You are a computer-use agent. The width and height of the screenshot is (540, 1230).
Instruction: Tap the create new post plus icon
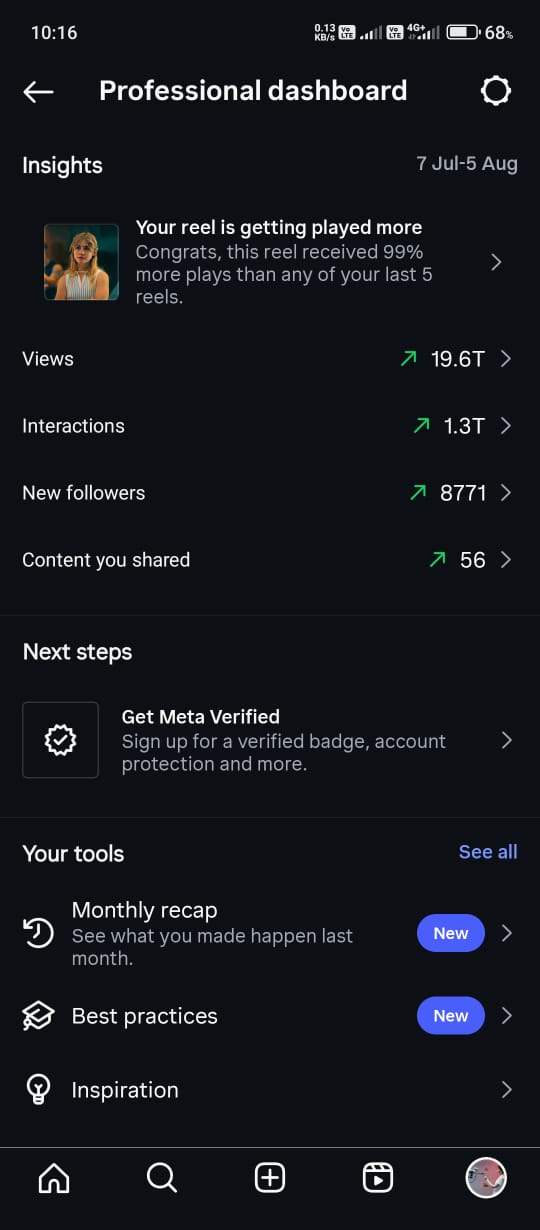pyautogui.click(x=270, y=1179)
